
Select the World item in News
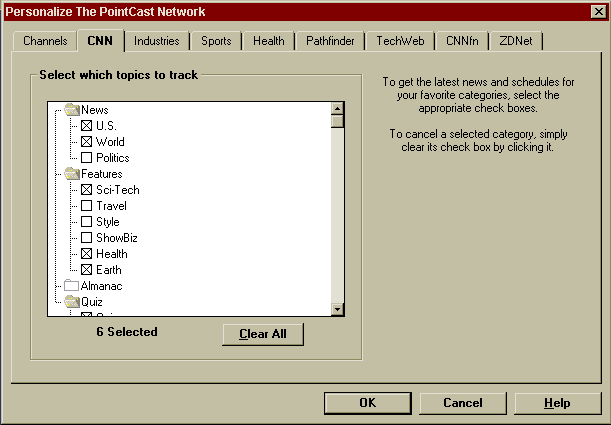point(110,142)
